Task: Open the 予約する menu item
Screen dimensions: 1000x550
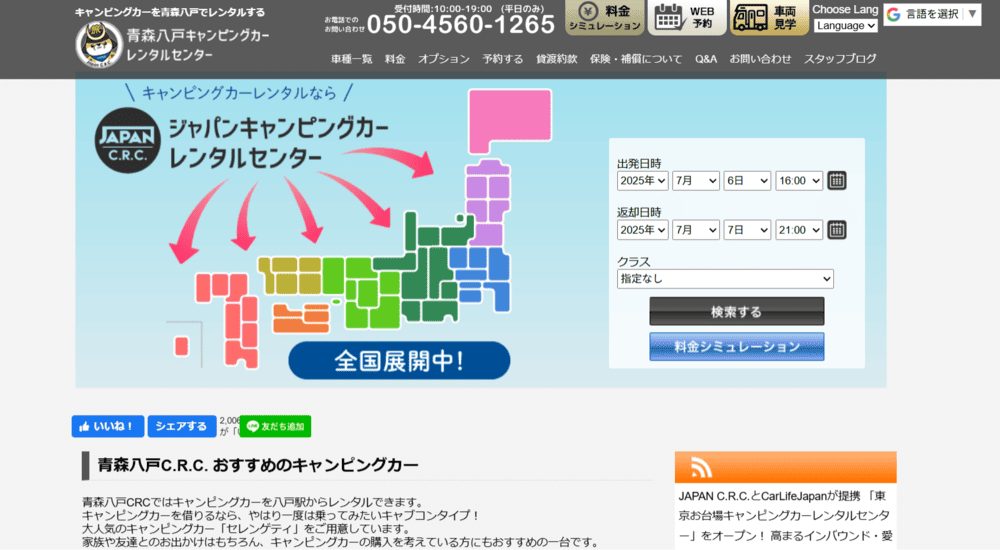Action: pos(503,59)
